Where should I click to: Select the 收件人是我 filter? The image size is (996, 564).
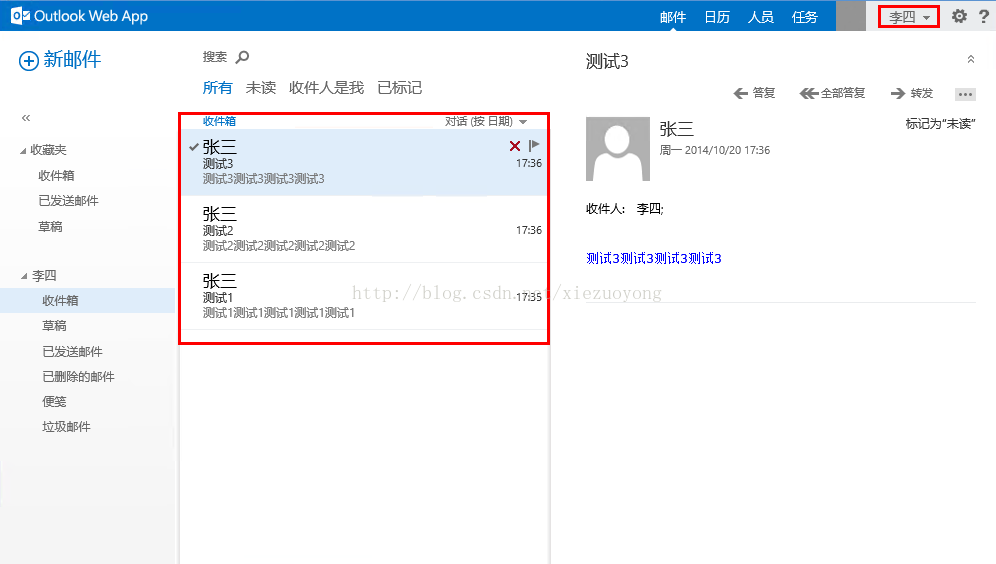[x=326, y=88]
